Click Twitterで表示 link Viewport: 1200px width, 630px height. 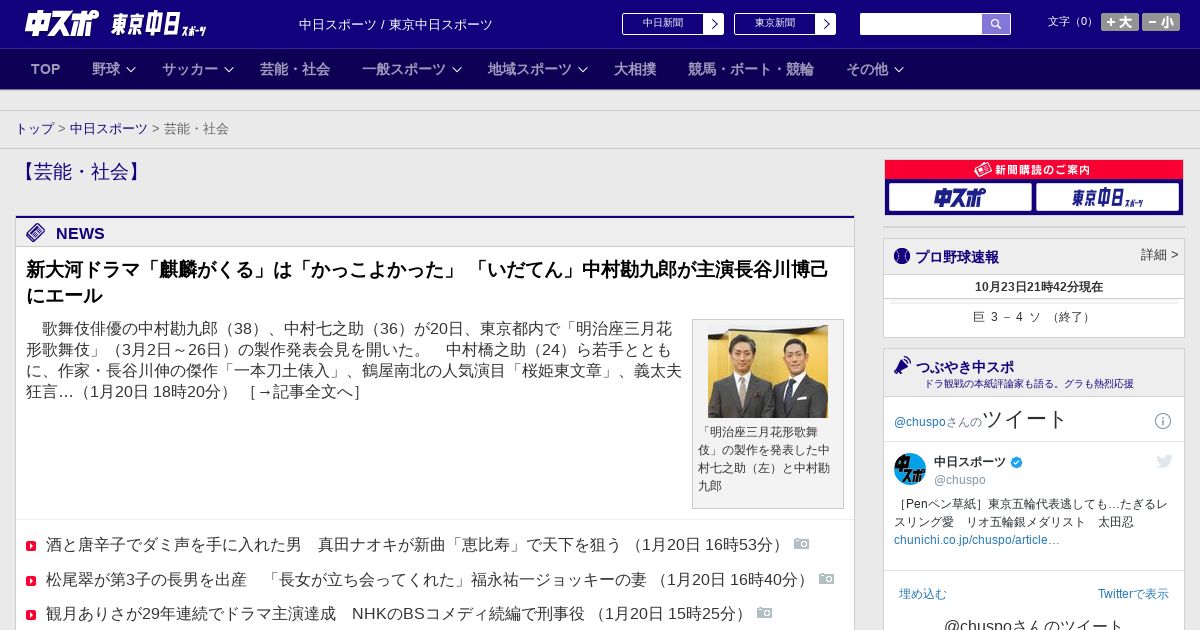[1133, 594]
